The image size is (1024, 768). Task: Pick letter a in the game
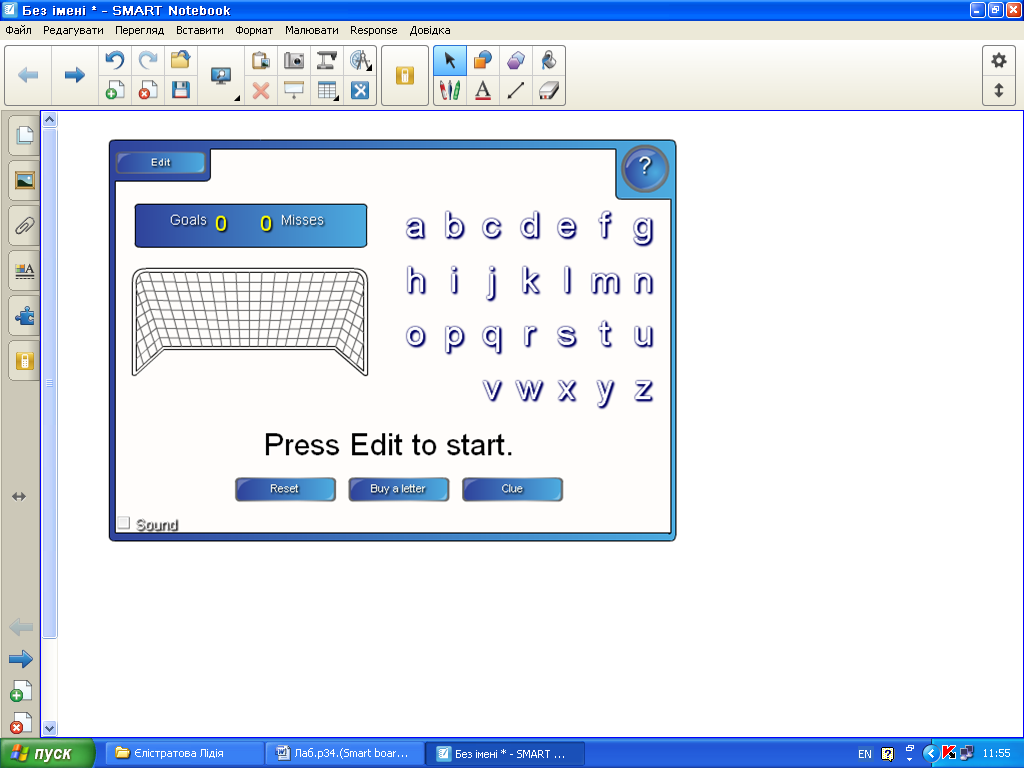(x=415, y=227)
